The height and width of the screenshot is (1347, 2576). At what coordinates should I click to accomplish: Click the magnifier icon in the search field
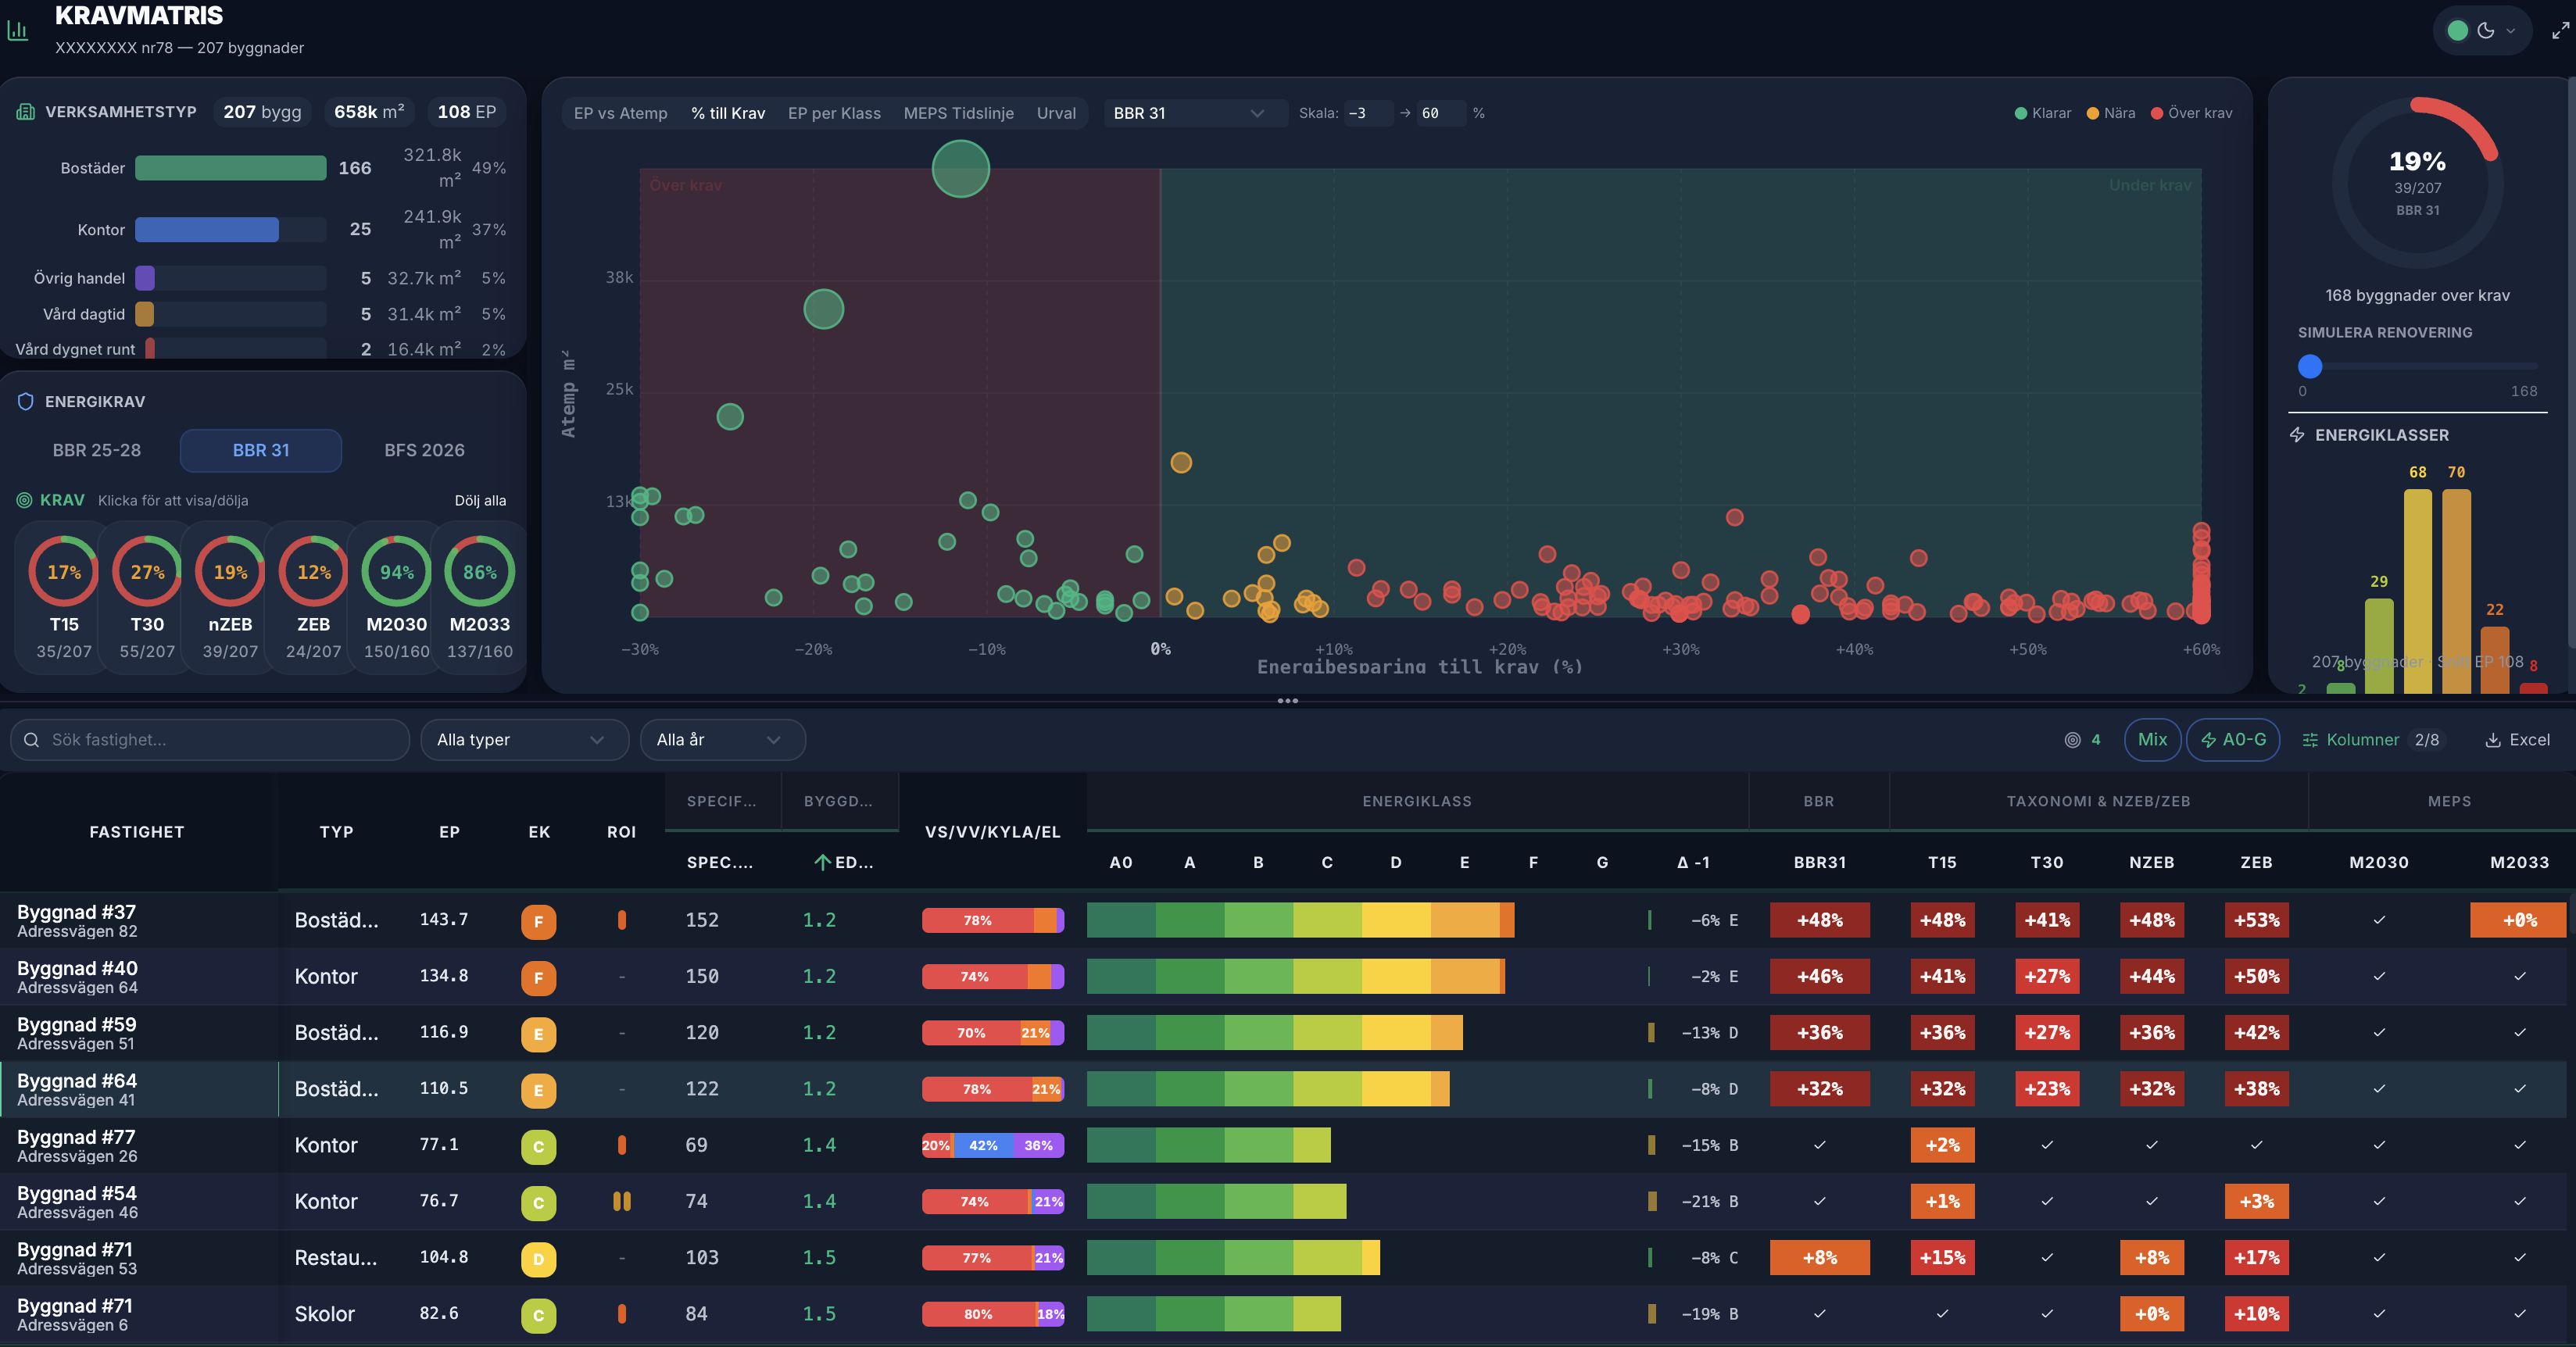point(31,740)
